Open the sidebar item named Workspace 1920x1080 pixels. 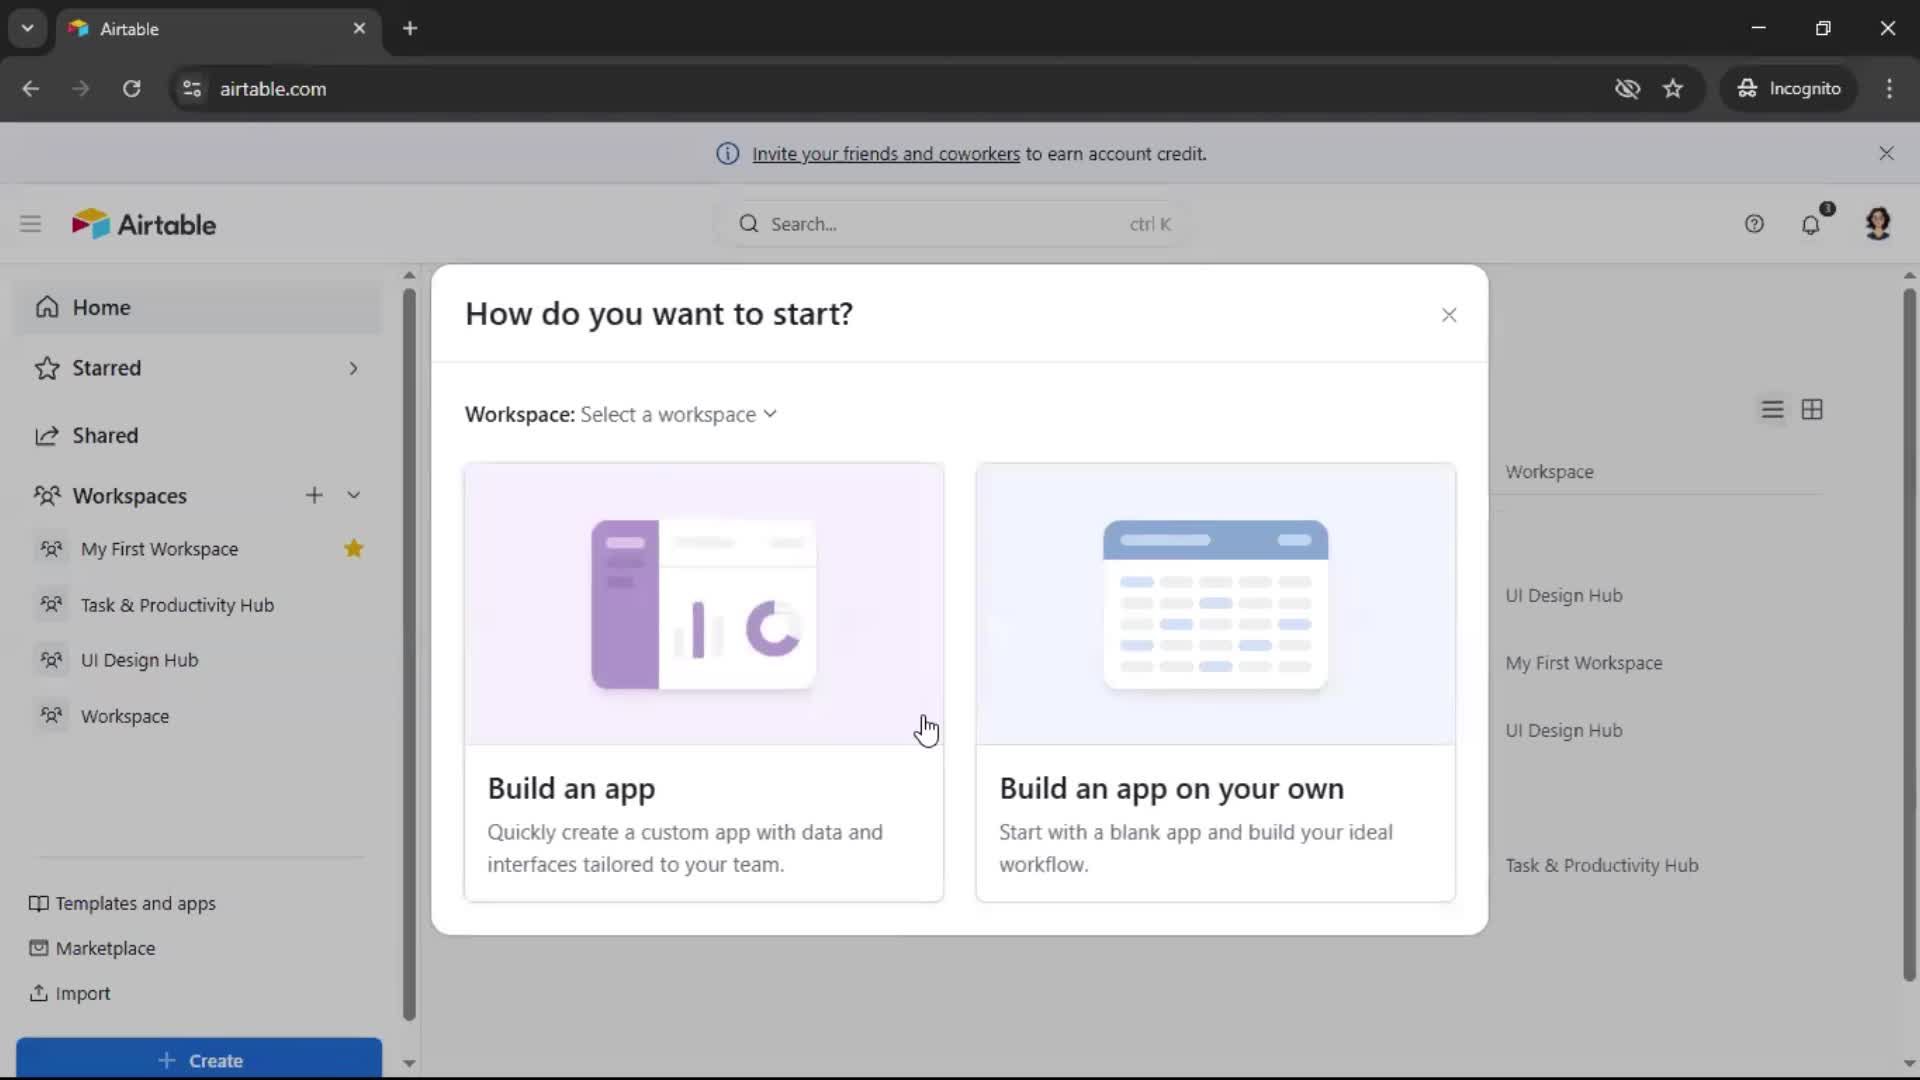click(x=125, y=716)
